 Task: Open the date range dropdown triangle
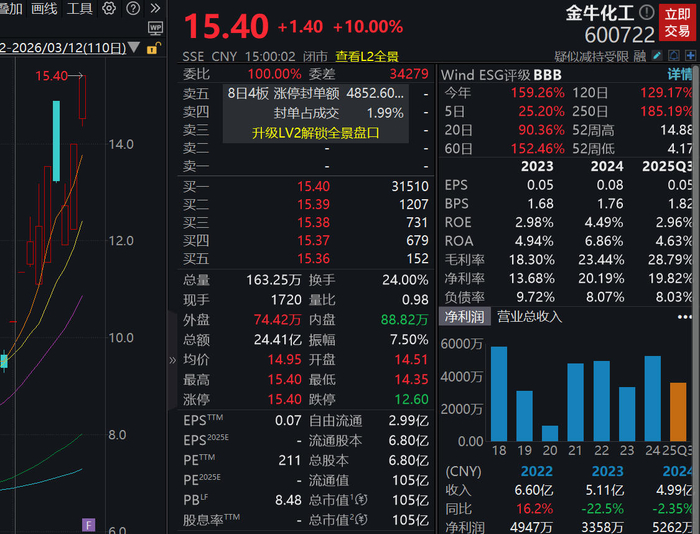click(x=133, y=47)
